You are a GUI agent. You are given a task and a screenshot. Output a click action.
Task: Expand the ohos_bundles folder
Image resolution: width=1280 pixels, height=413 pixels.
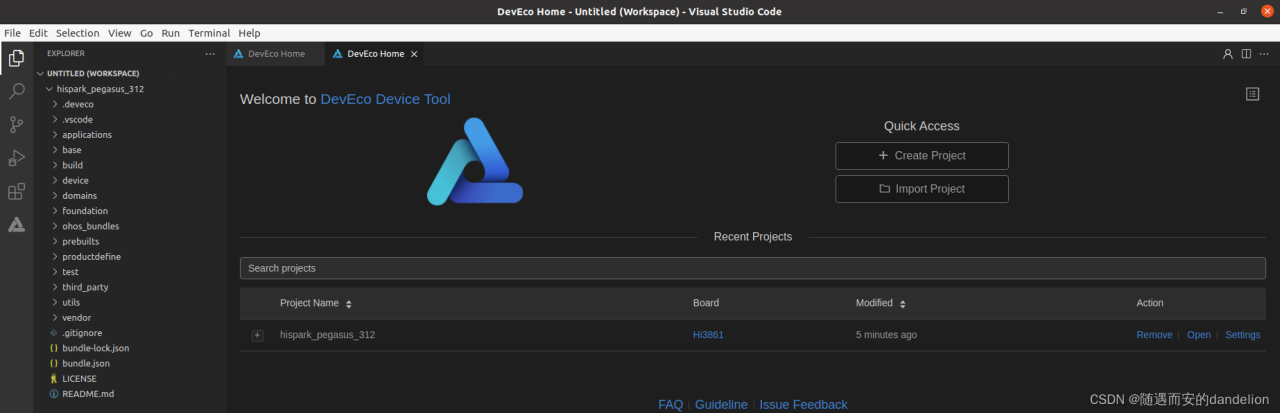pyautogui.click(x=90, y=226)
